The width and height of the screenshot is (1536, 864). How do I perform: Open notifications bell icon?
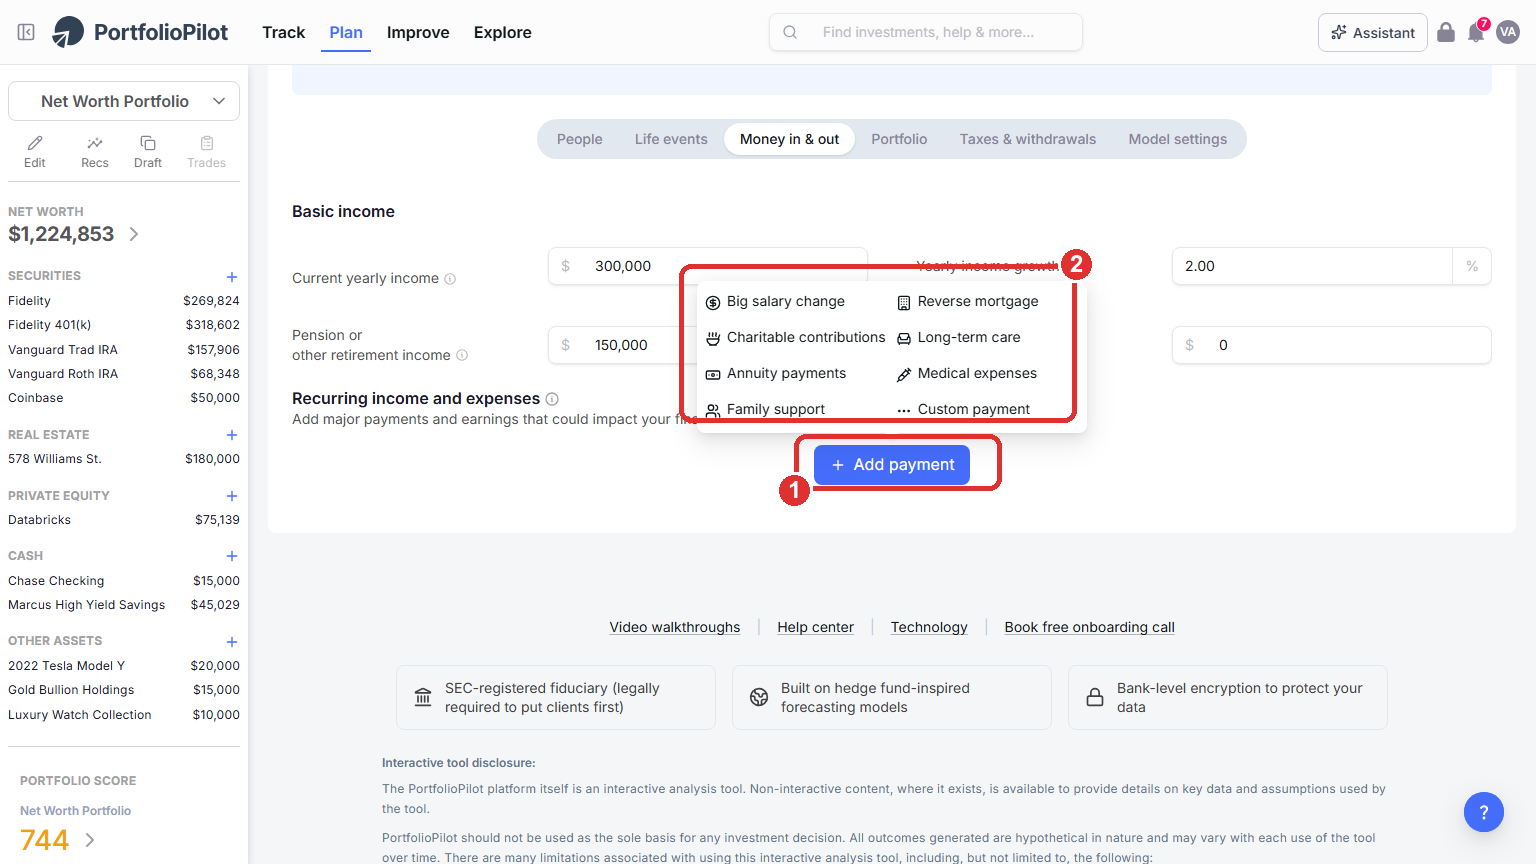coord(1476,32)
